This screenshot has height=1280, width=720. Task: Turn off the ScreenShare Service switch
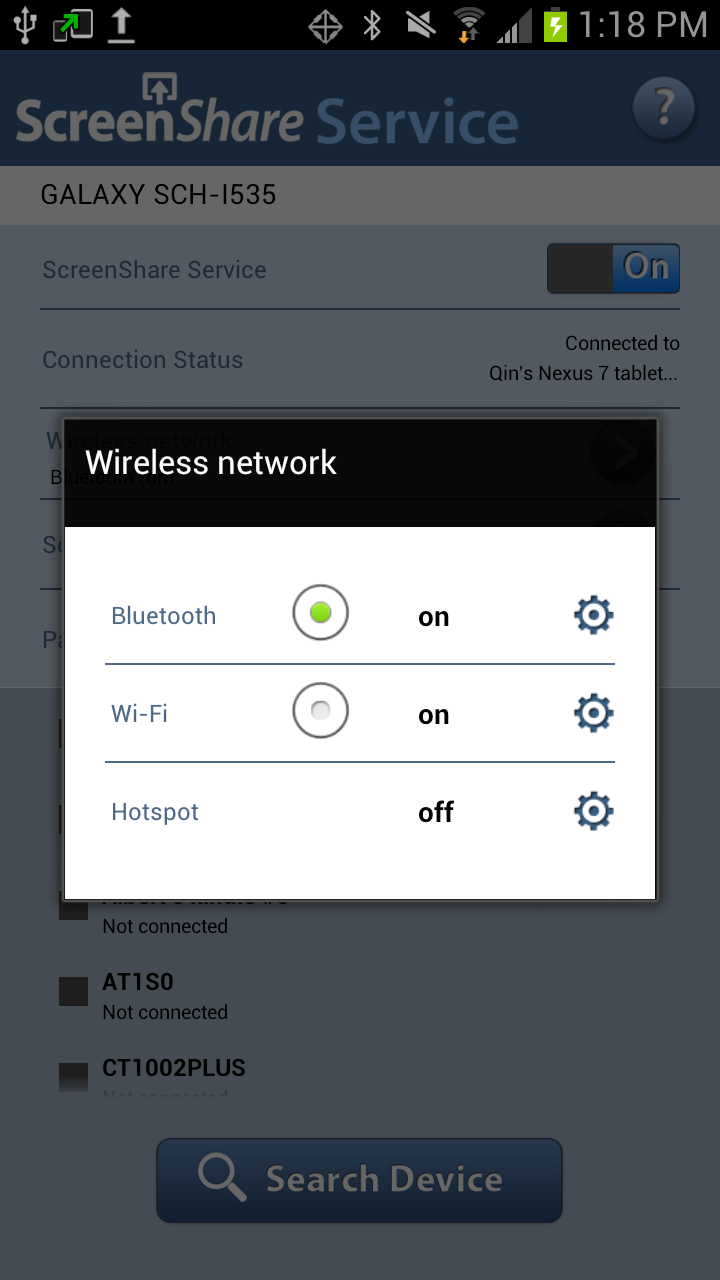(613, 268)
